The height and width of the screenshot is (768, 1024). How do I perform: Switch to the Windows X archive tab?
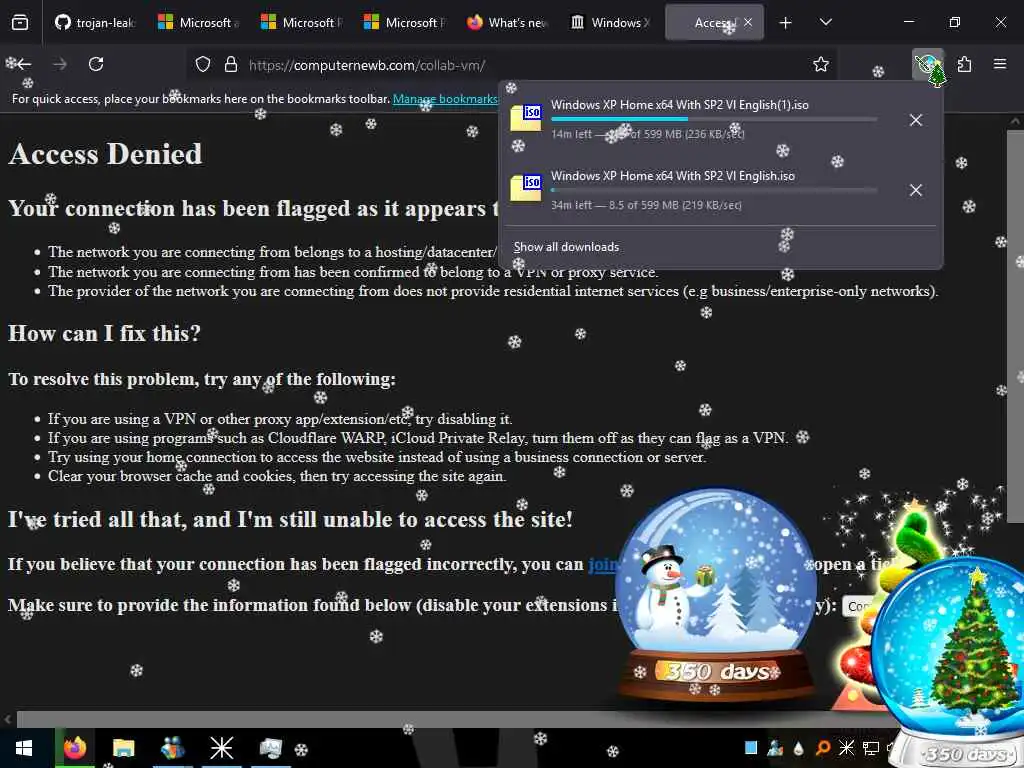coord(611,22)
